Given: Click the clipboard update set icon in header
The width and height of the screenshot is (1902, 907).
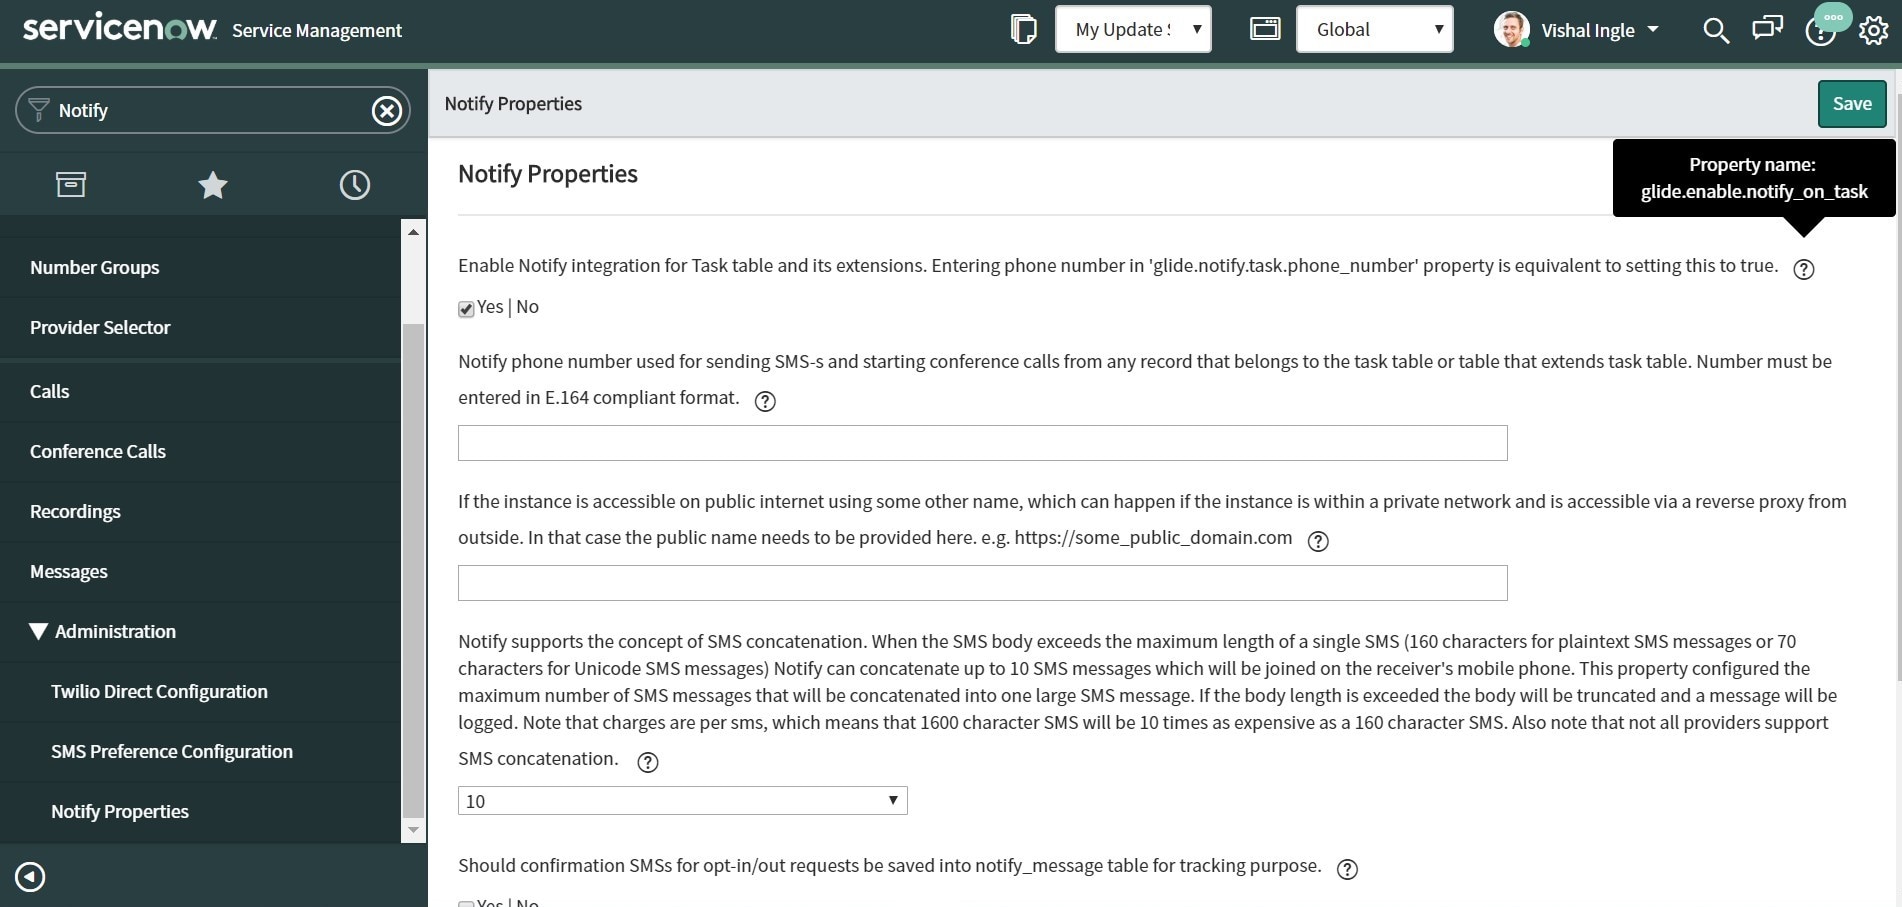Looking at the screenshot, I should [1023, 29].
